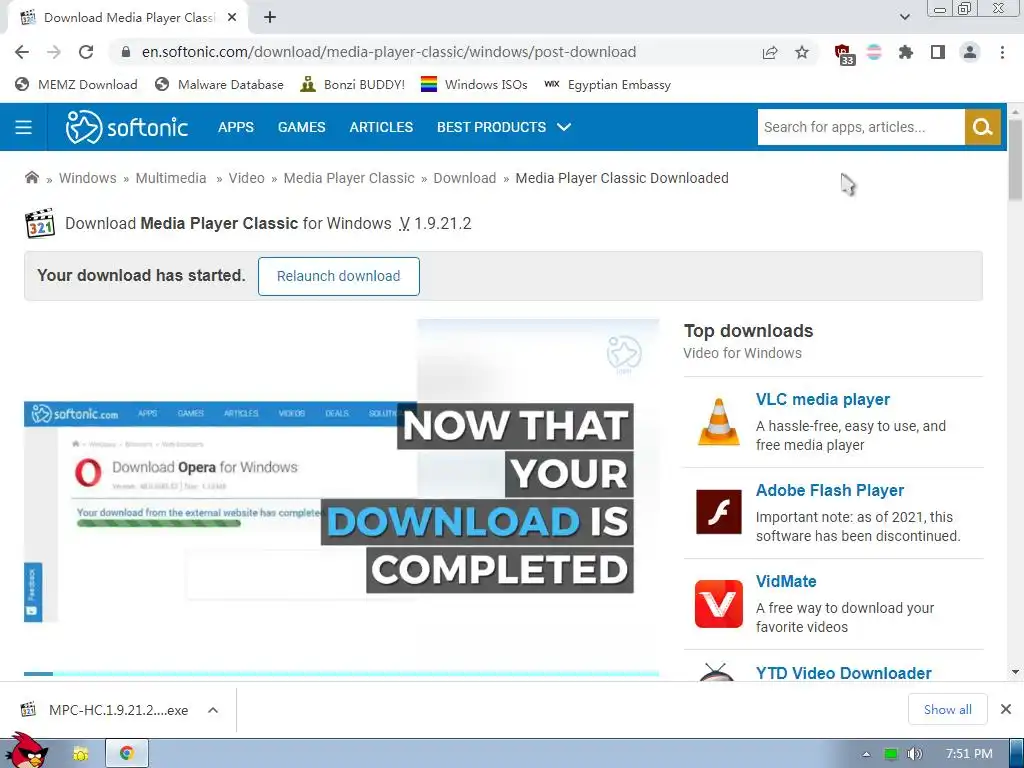The height and width of the screenshot is (768, 1024).
Task: Reload the current page
Action: point(86,52)
